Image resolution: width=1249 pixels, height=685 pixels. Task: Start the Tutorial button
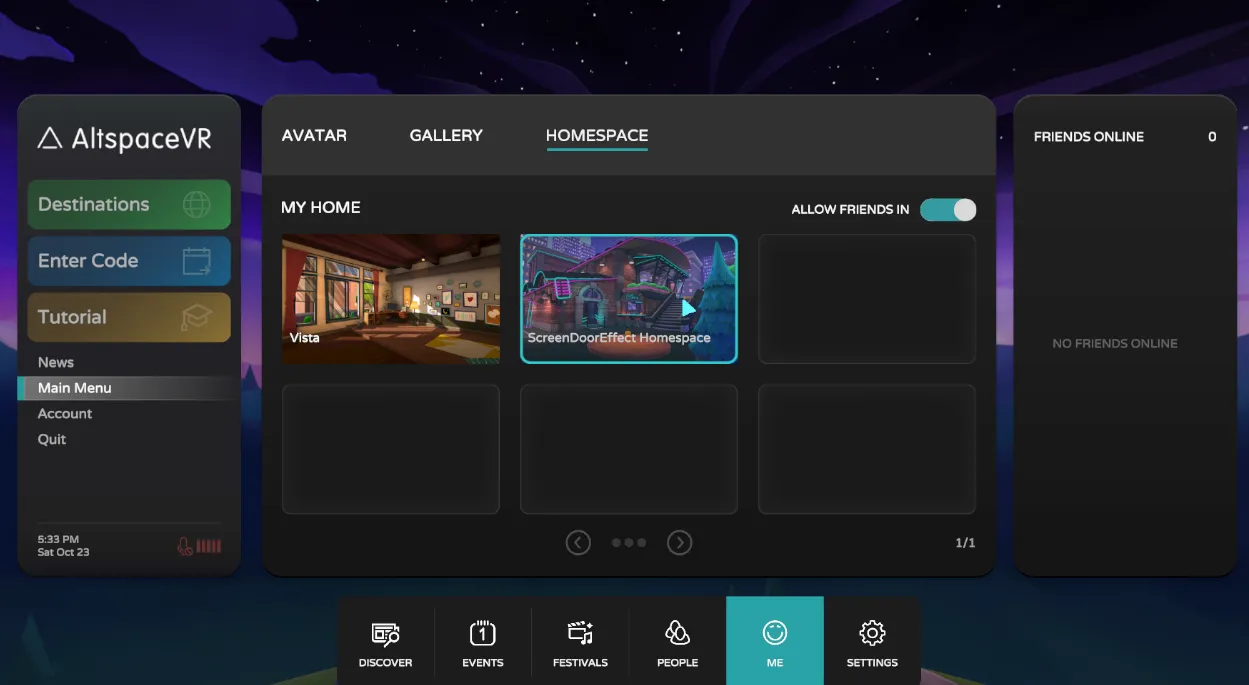click(x=129, y=317)
